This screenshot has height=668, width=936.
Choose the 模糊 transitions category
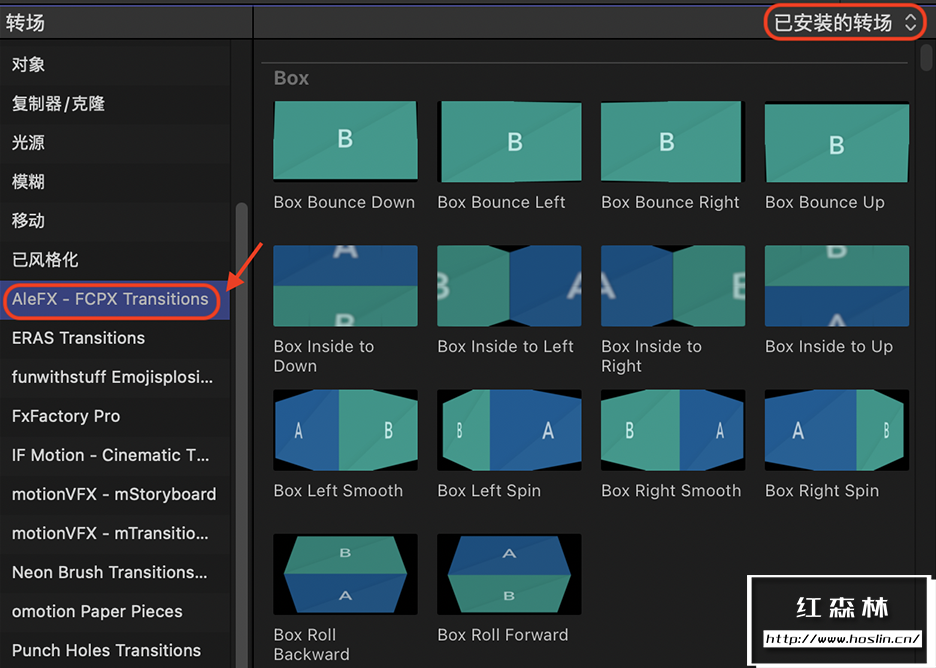pos(28,182)
